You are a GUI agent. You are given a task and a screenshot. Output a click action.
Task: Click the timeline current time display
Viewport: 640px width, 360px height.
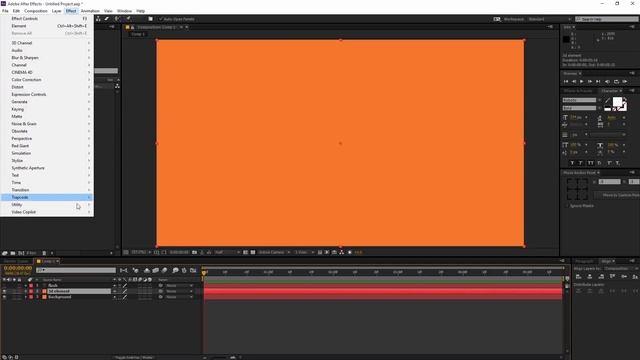point(18,268)
